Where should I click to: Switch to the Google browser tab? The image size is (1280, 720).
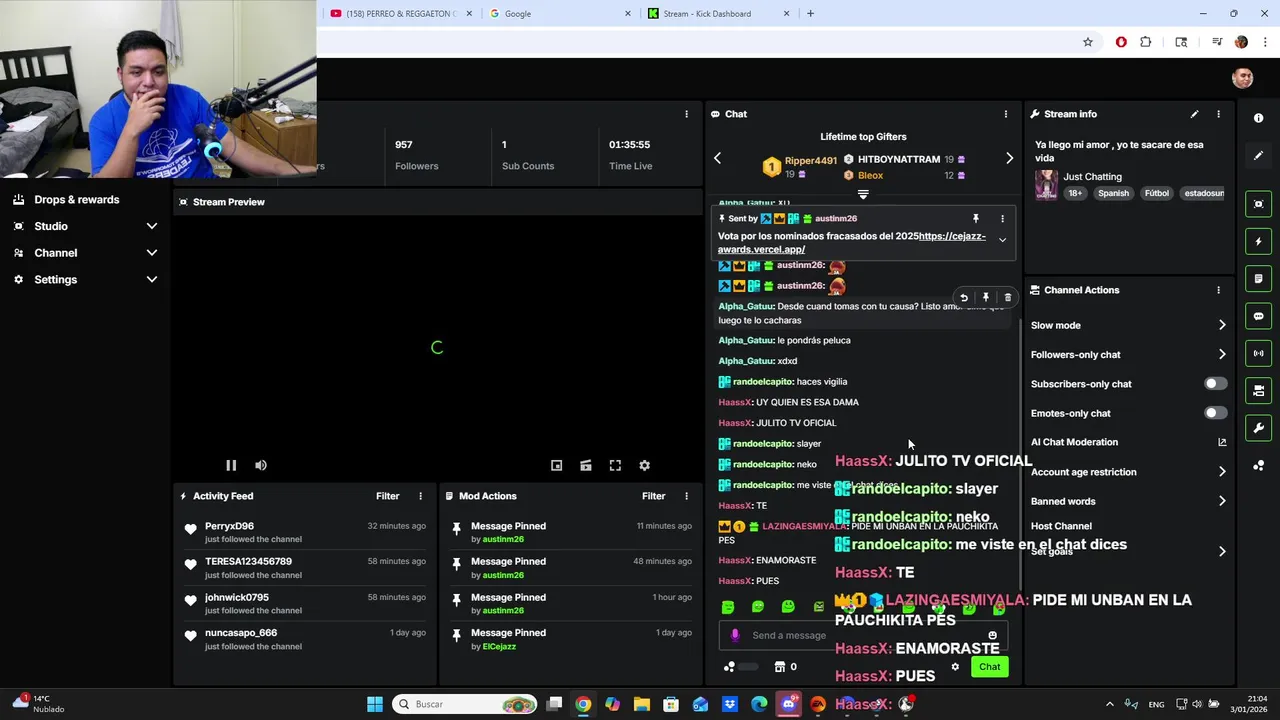[x=560, y=14]
